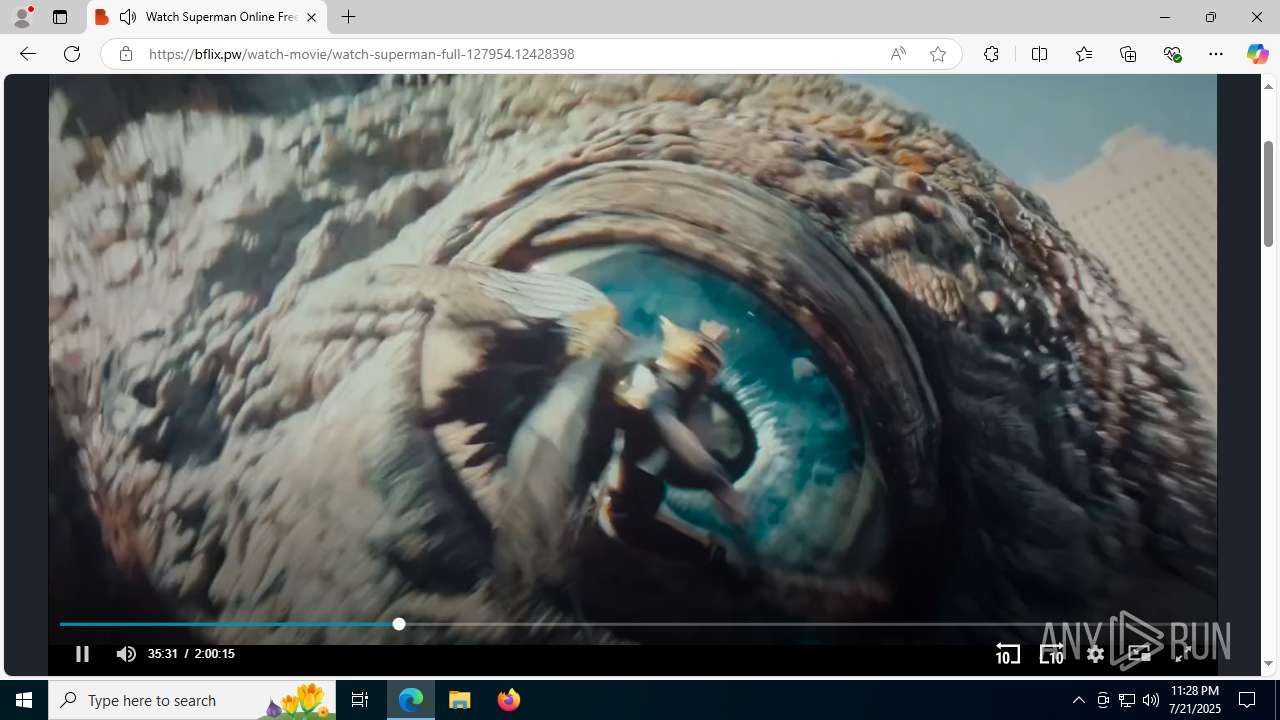The image size is (1280, 720).
Task: Close the Watch Superman Online tab
Action: tap(311, 17)
